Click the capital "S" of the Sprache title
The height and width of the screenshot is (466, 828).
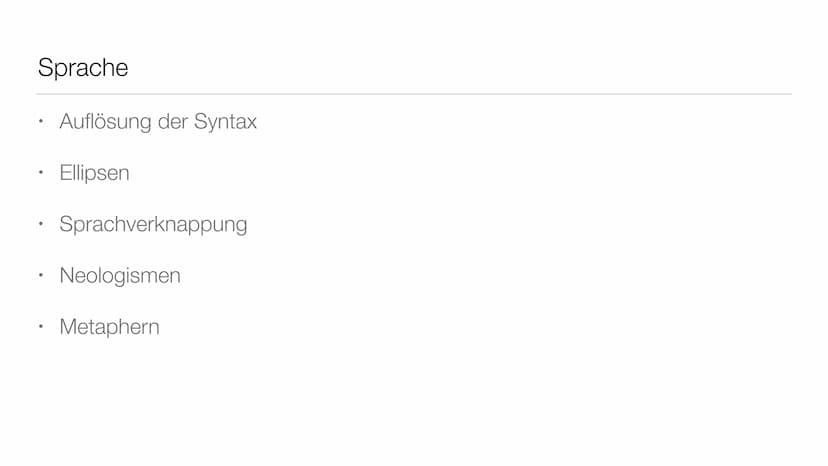click(x=45, y=68)
